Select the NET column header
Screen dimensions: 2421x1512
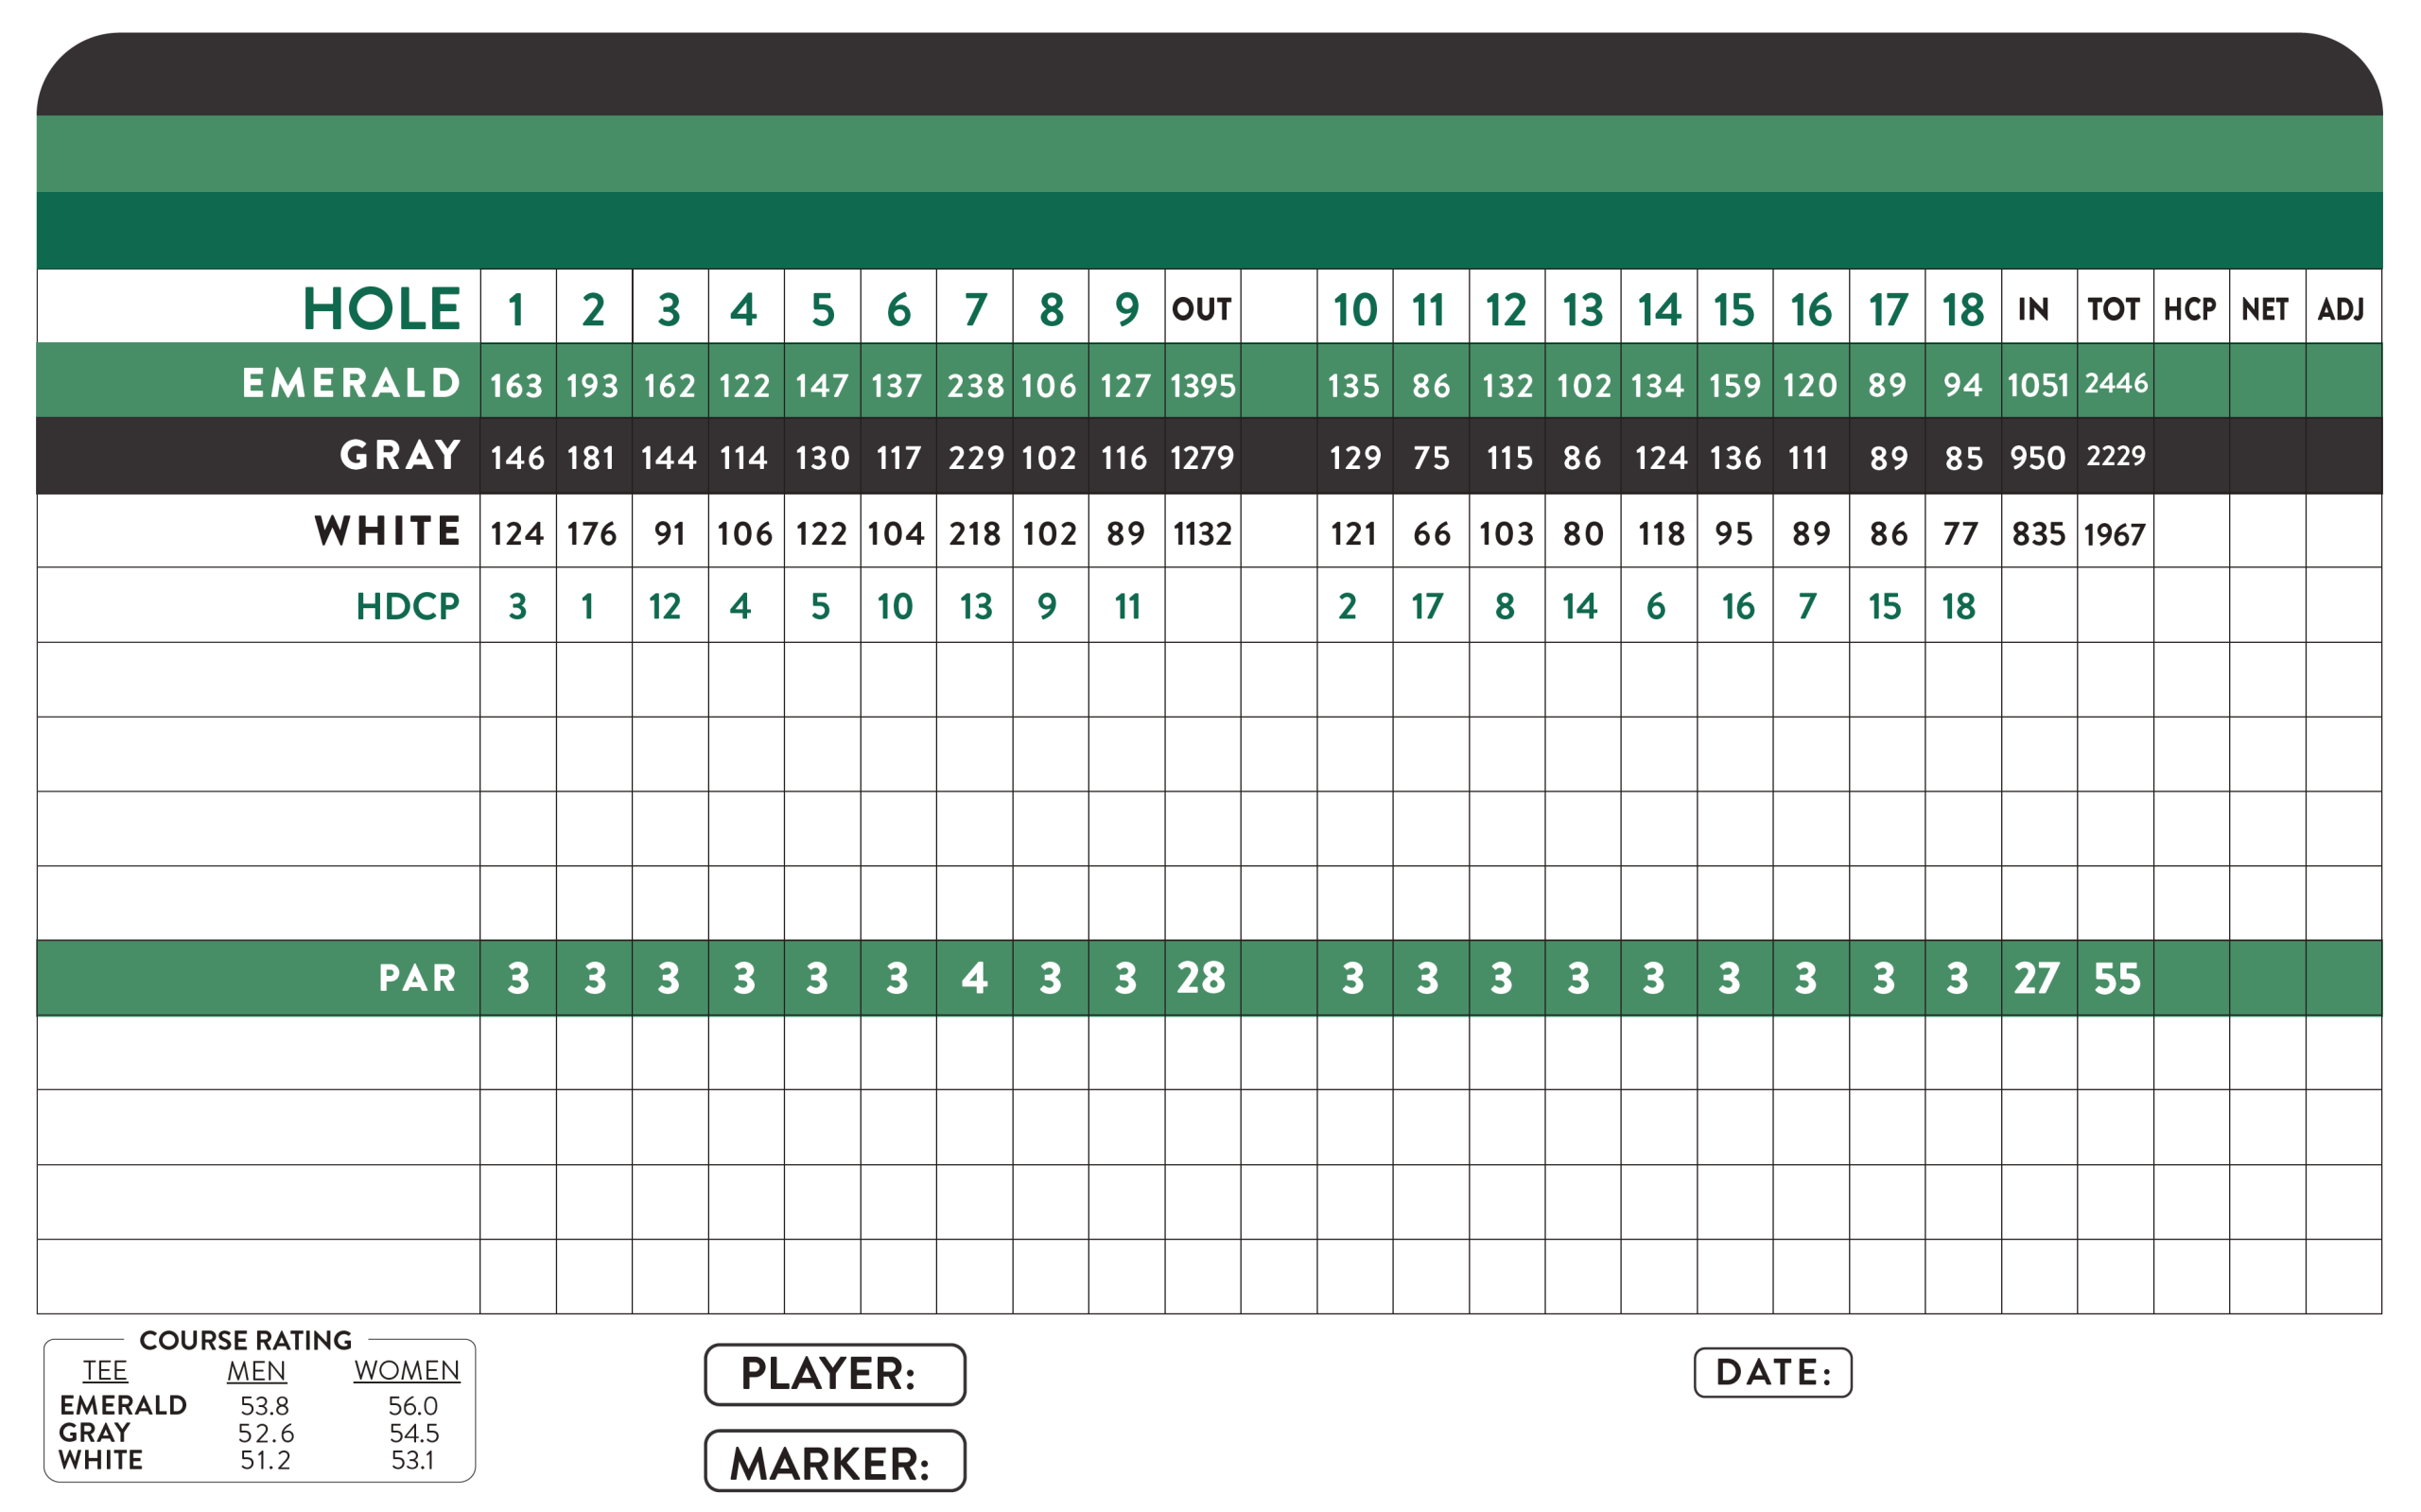[2265, 309]
